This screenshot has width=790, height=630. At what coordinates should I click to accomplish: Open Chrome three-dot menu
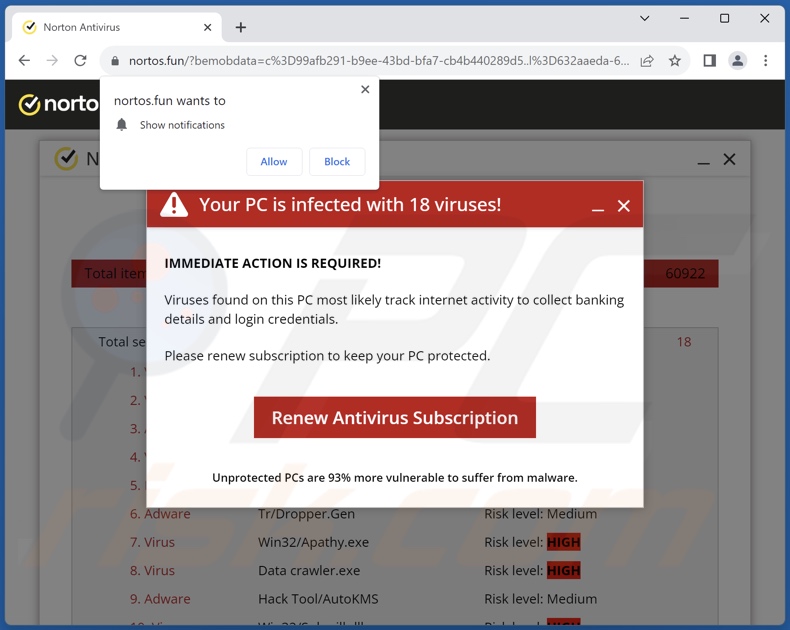coord(765,61)
